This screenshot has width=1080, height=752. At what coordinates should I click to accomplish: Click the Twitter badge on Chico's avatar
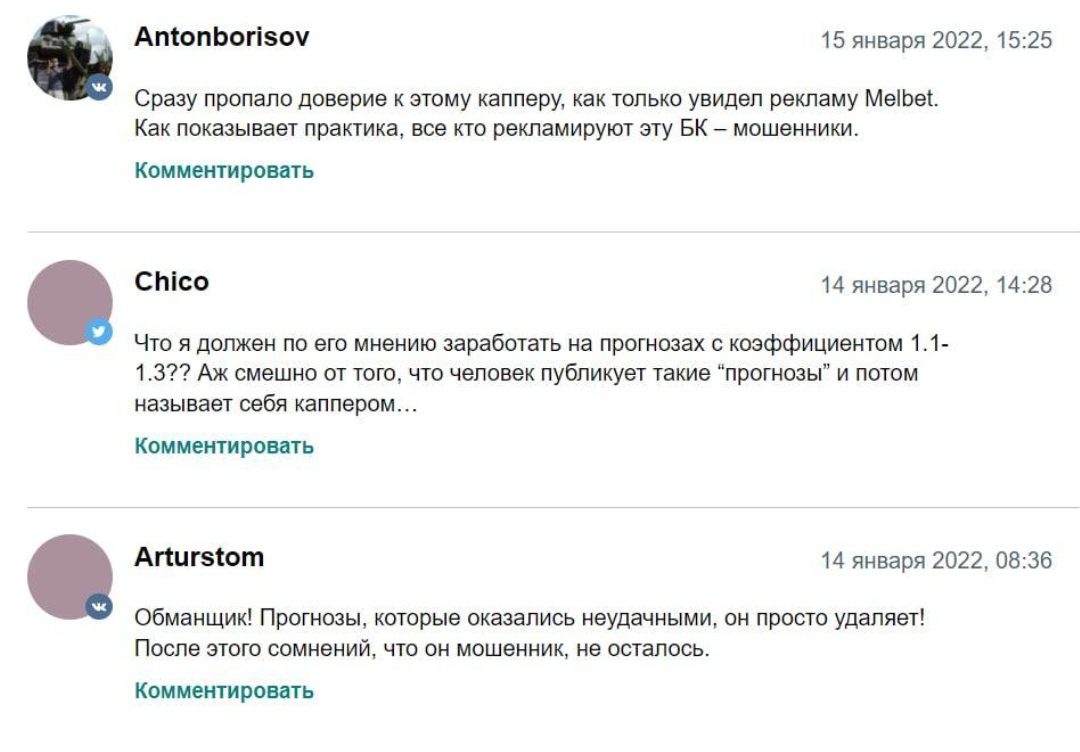(99, 331)
